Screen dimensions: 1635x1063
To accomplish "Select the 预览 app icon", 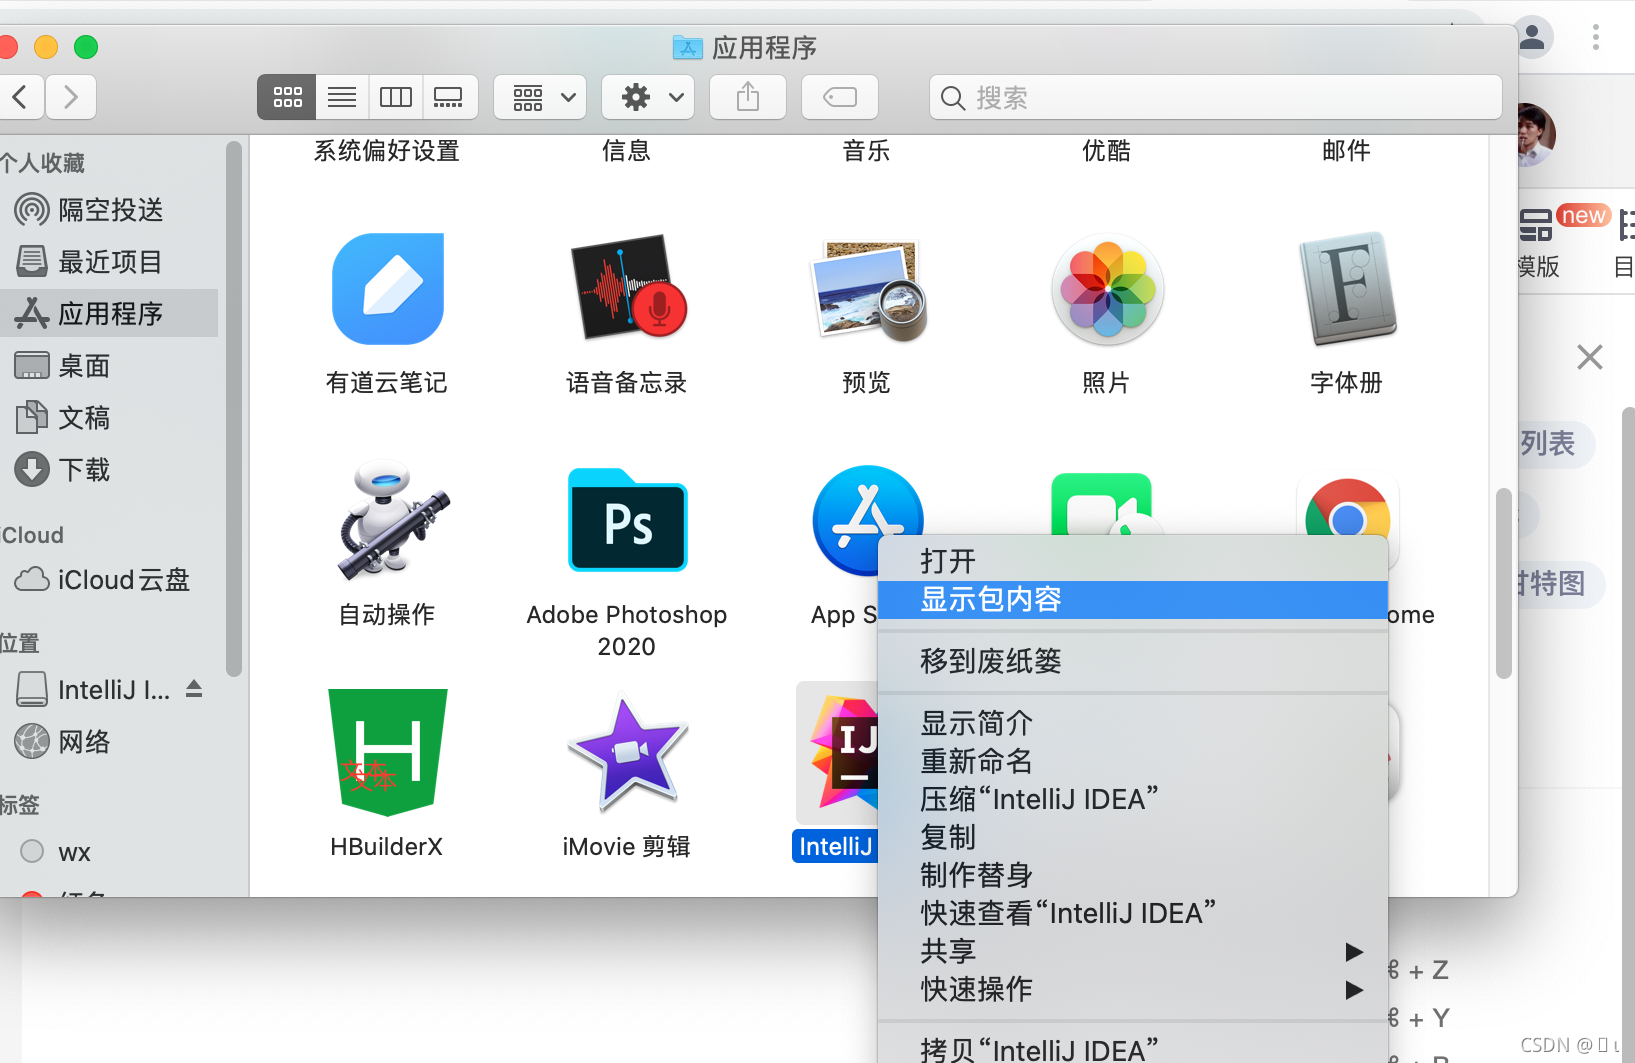I will (867, 289).
